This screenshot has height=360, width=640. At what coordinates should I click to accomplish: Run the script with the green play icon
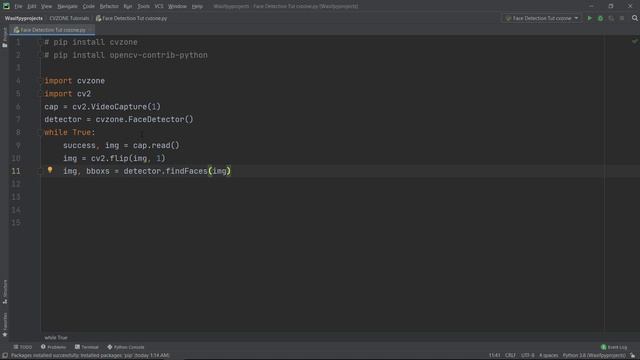pyautogui.click(x=589, y=18)
